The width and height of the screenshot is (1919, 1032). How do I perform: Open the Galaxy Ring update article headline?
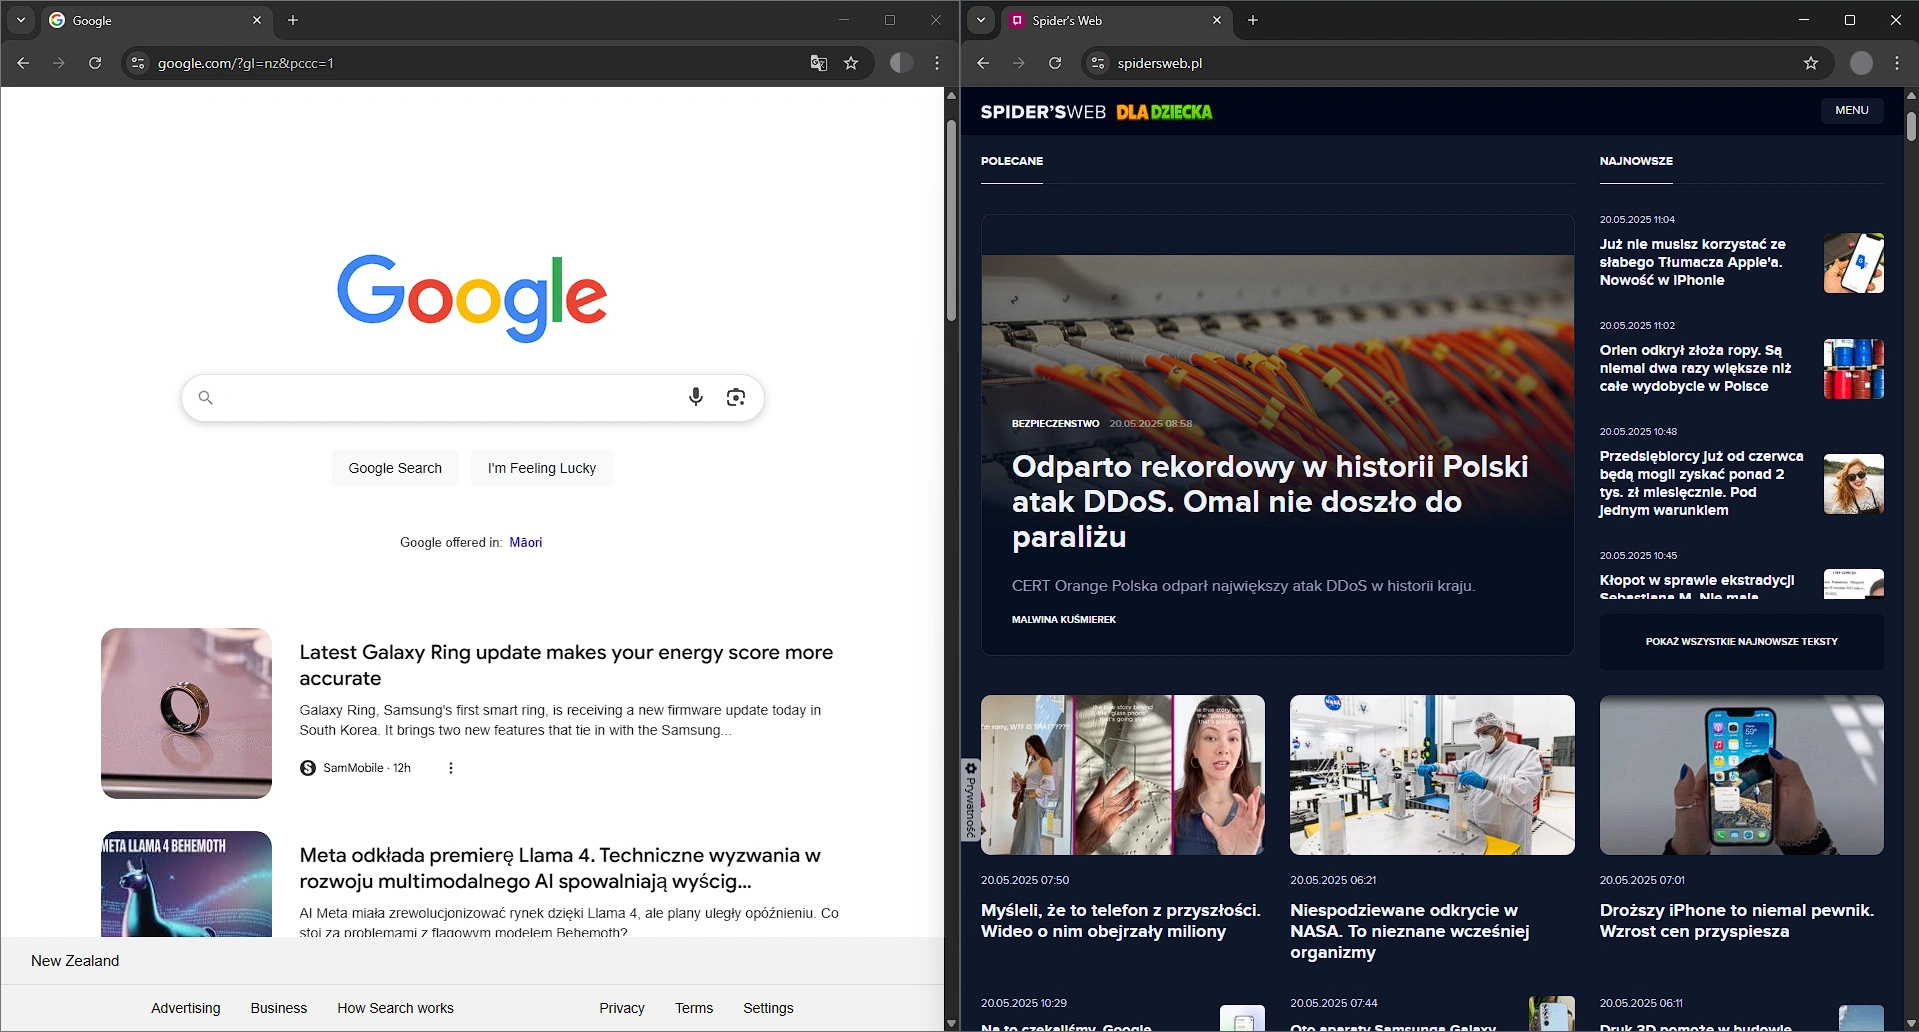coord(566,665)
